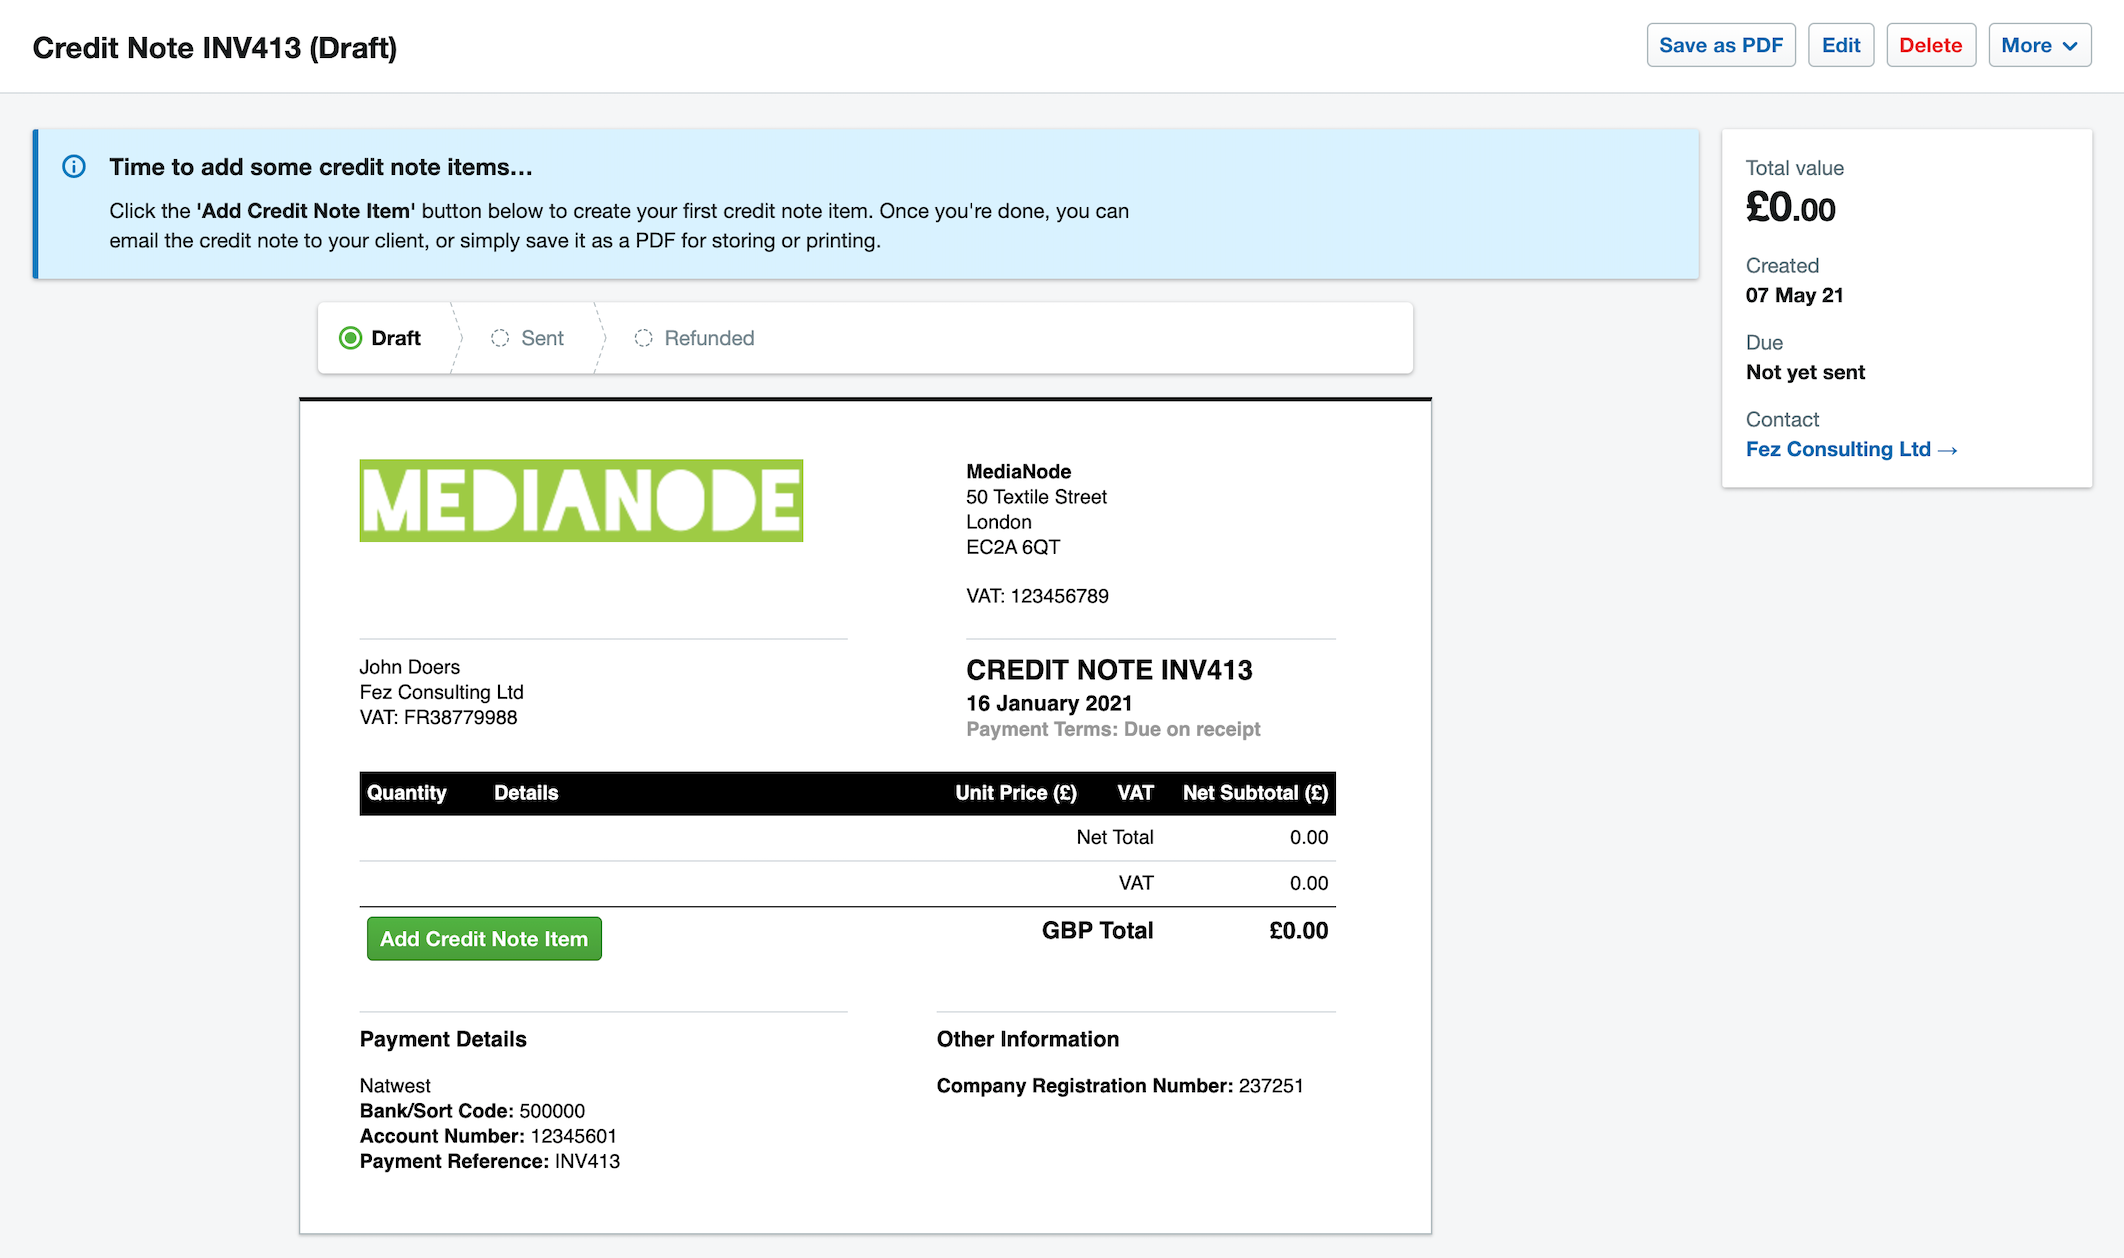Click the MediaNode logo image
Image resolution: width=2124 pixels, height=1258 pixels.
(x=581, y=501)
